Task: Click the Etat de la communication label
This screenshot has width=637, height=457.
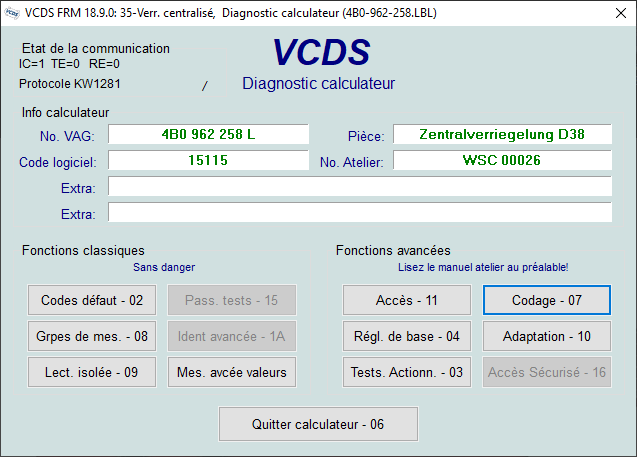Action: click(x=96, y=48)
